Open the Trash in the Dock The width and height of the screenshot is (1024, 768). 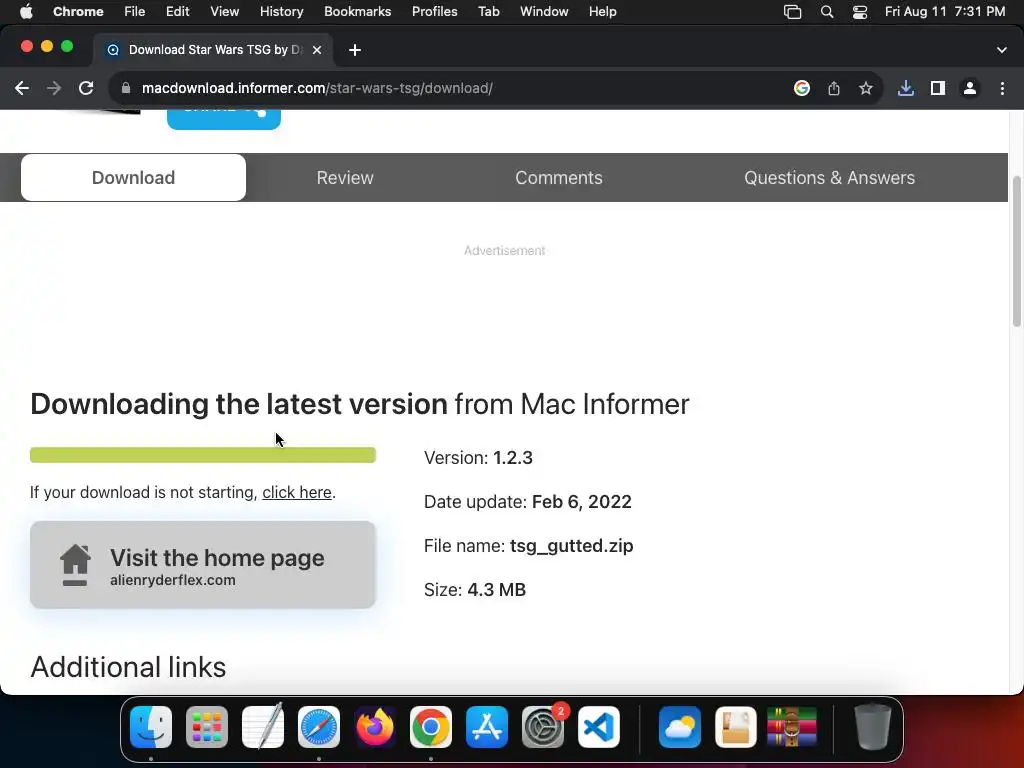tap(872, 727)
